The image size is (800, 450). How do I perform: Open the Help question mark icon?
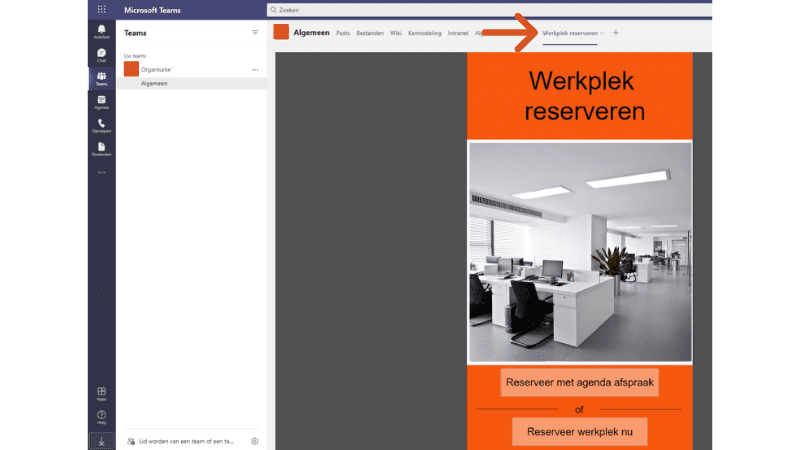102,415
